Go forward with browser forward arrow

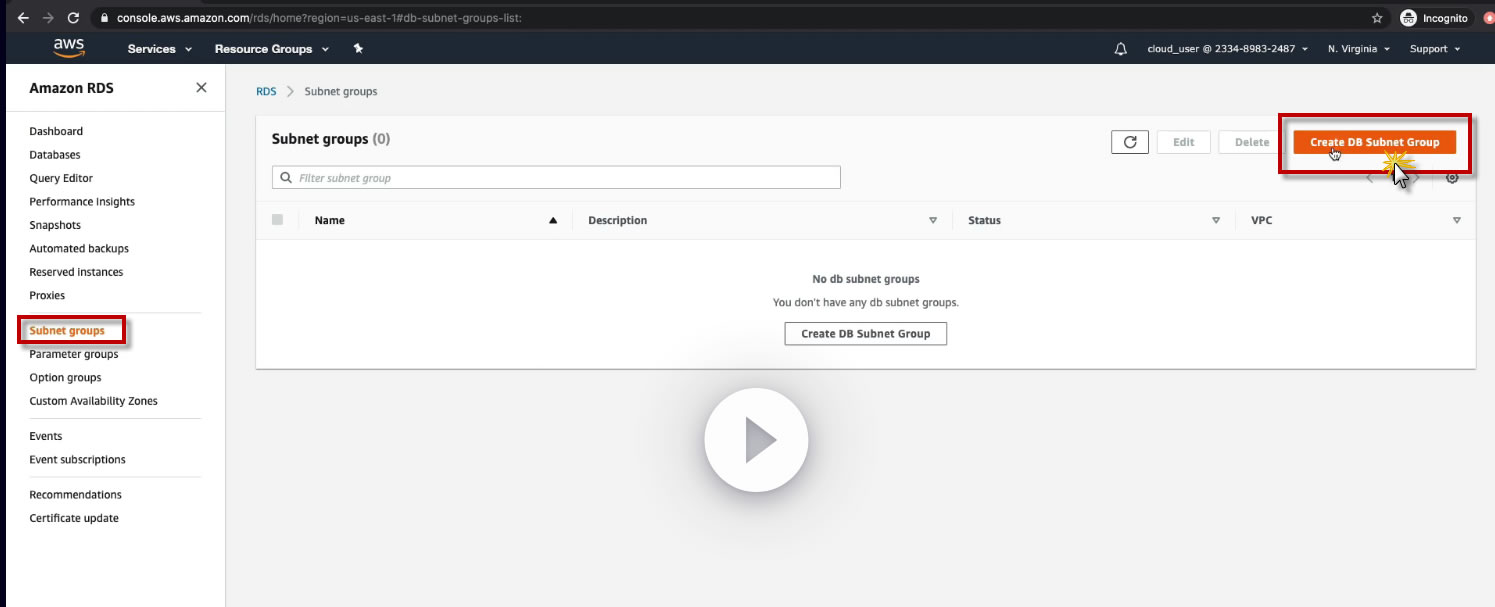coord(48,18)
